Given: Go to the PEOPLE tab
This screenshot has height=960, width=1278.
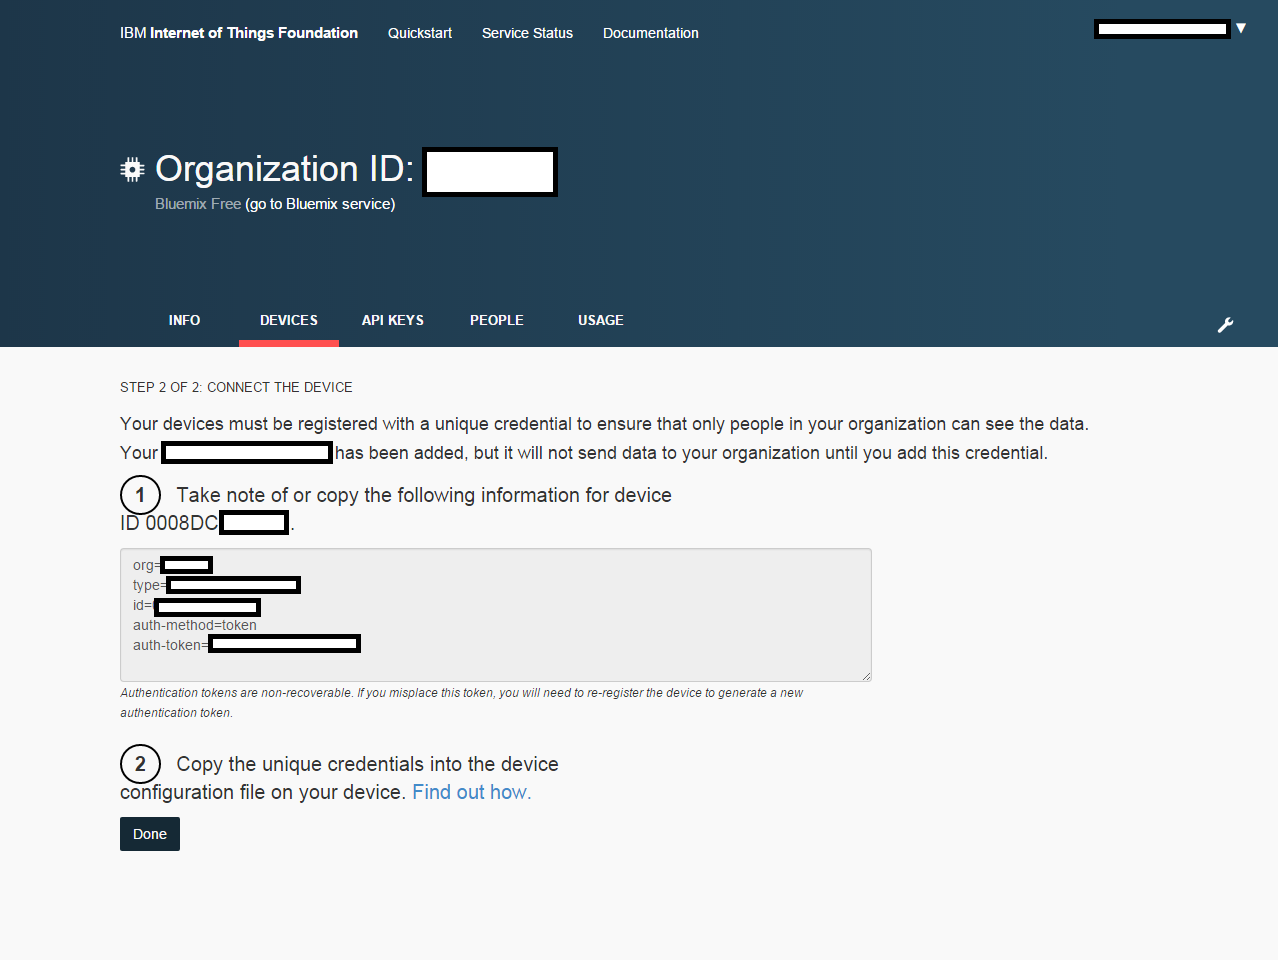Looking at the screenshot, I should (497, 320).
